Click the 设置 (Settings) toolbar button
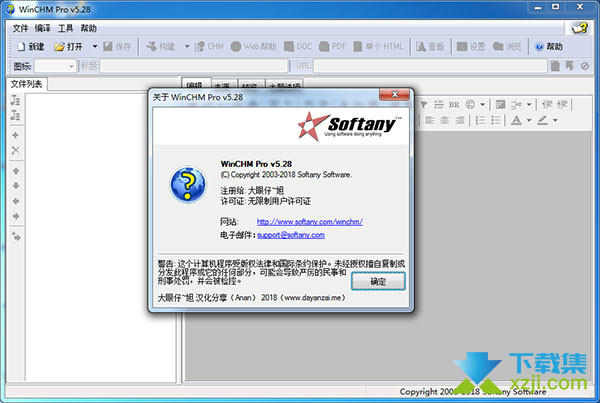 click(x=471, y=47)
